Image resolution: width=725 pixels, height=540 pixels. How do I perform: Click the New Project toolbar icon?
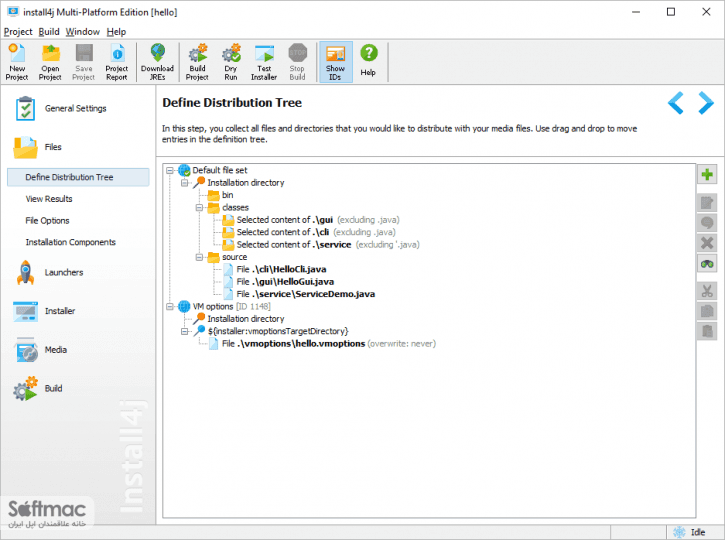coord(17,62)
